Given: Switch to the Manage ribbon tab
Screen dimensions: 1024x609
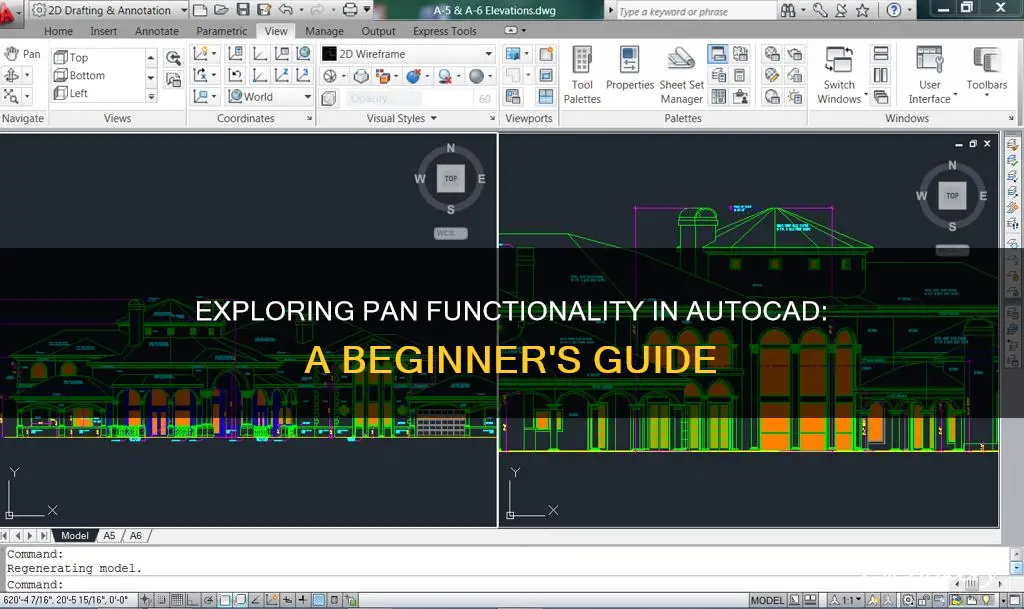Looking at the screenshot, I should point(324,31).
